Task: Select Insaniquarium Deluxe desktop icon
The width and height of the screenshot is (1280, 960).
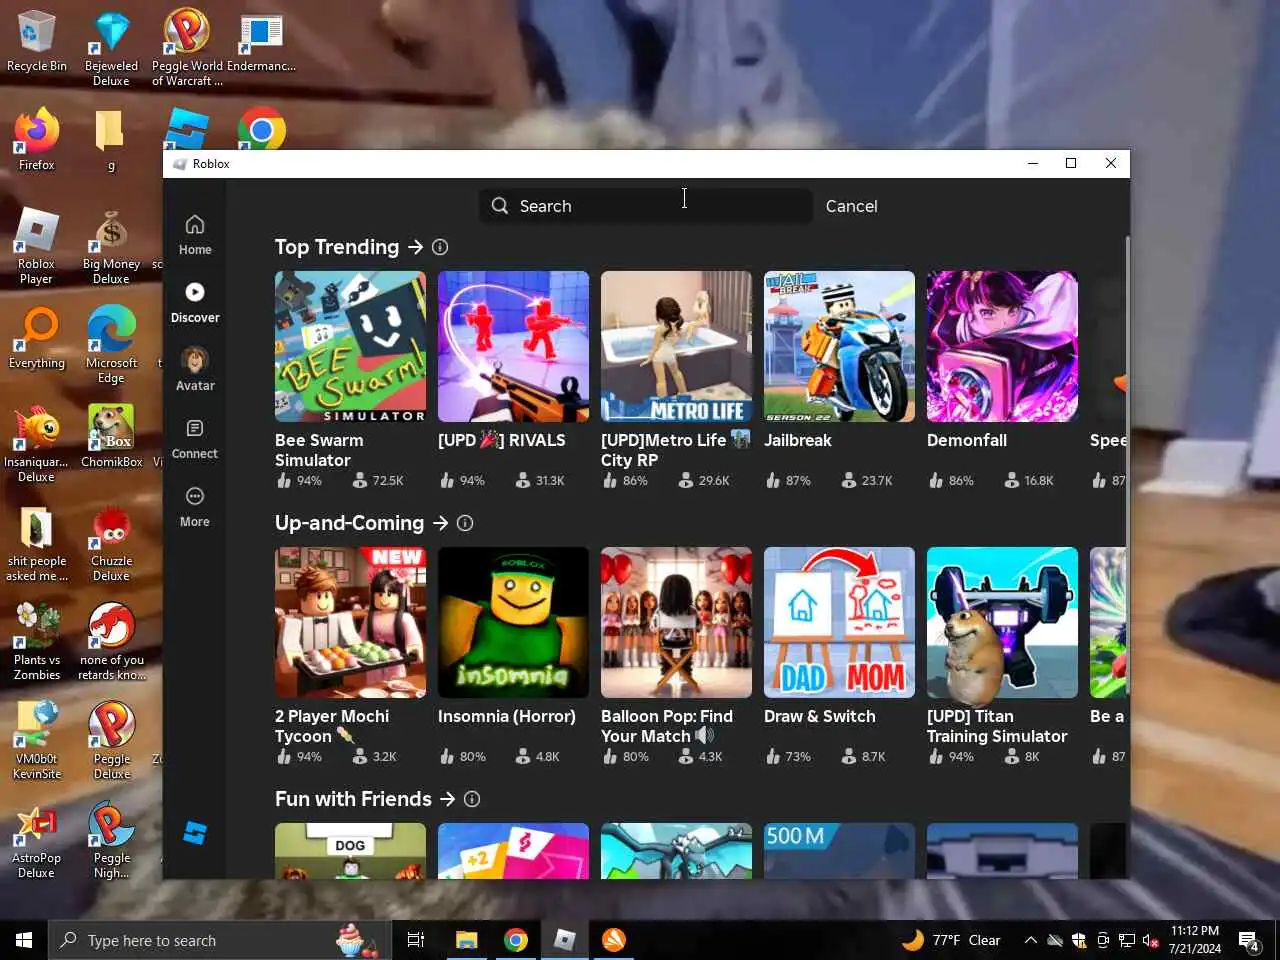Action: point(37,443)
